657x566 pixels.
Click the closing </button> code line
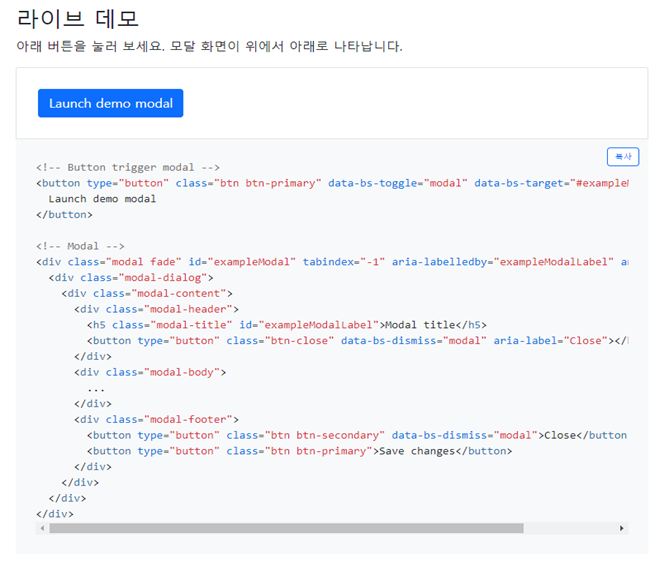(x=64, y=215)
